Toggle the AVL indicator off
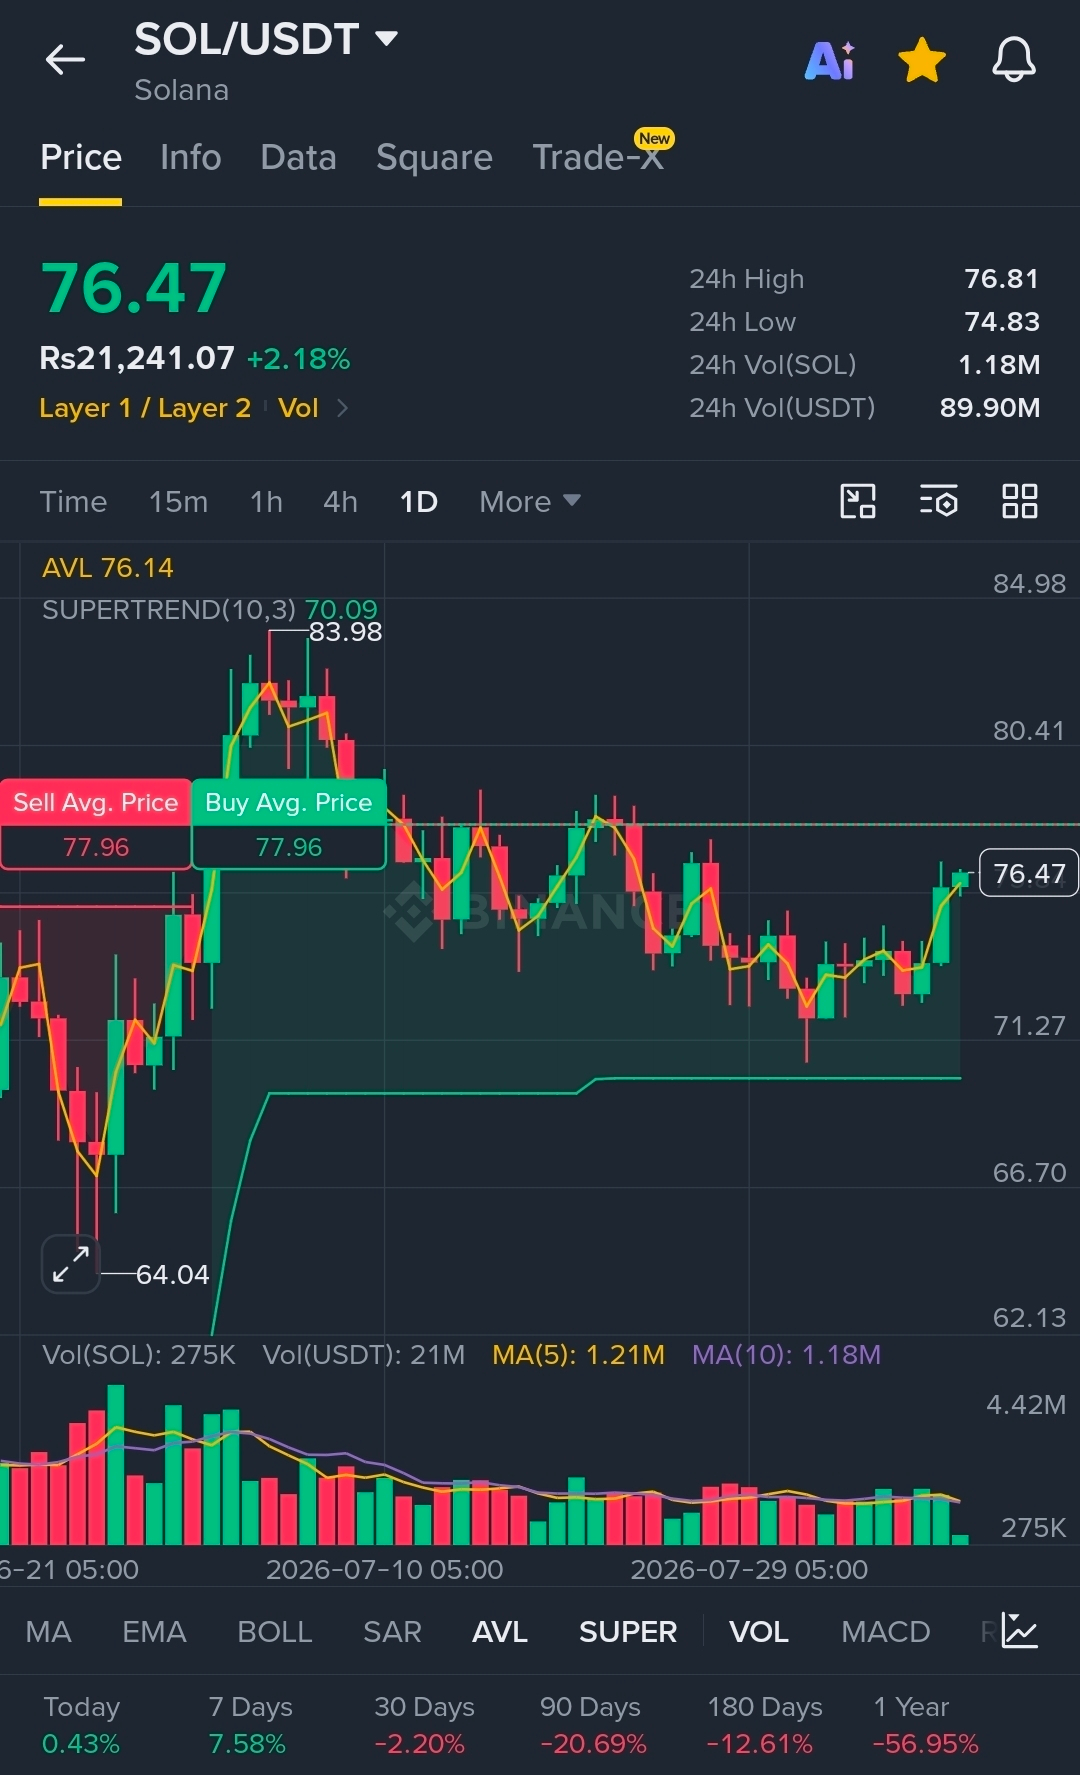 500,1632
